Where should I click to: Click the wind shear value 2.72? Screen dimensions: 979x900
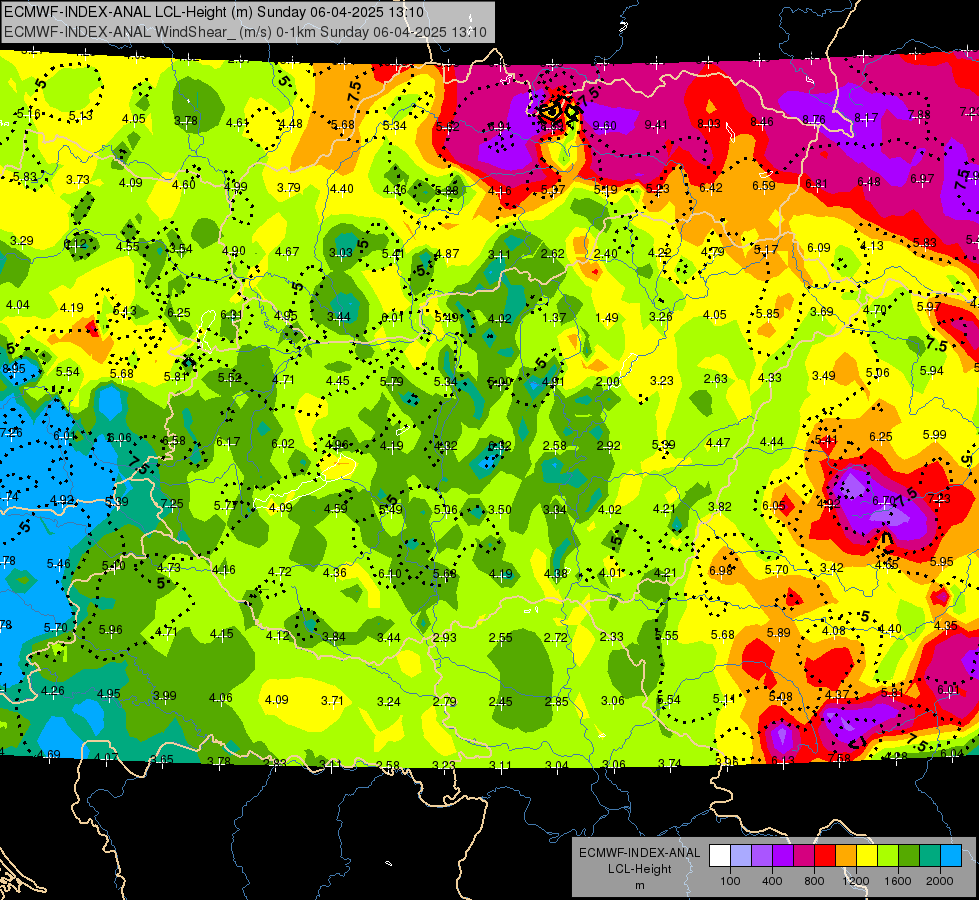556,638
